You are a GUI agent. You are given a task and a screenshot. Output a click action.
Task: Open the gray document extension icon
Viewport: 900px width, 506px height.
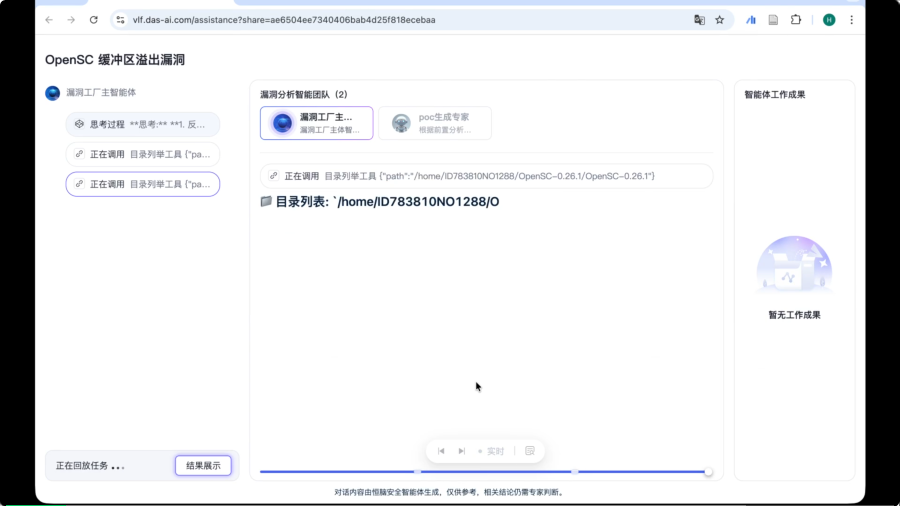pyautogui.click(x=773, y=20)
